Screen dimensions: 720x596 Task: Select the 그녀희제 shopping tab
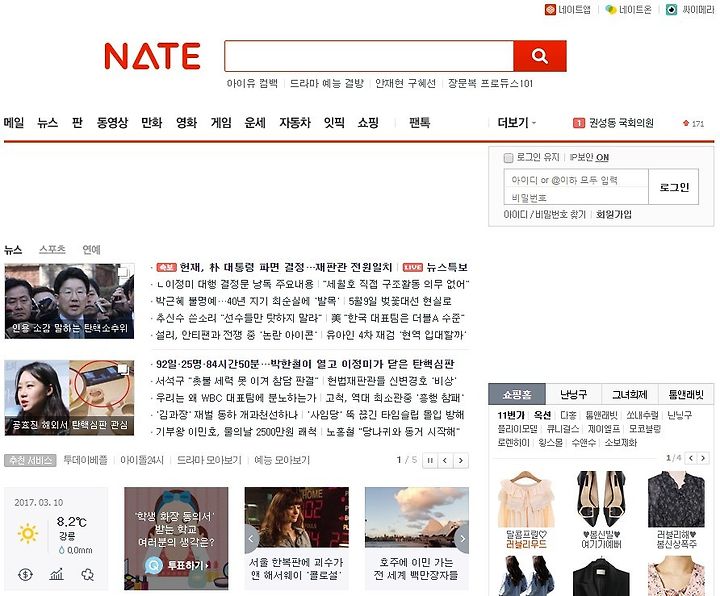pyautogui.click(x=630, y=394)
